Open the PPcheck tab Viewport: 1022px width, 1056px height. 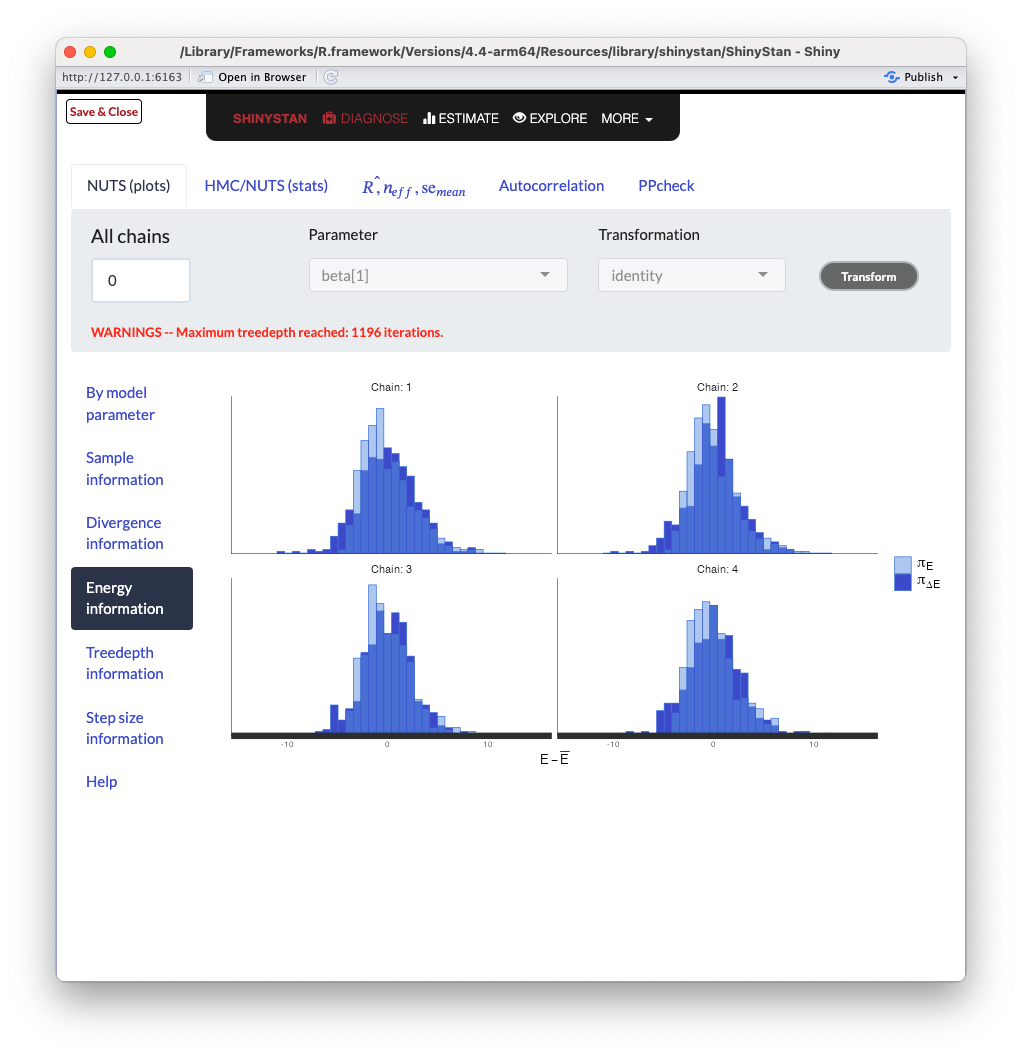coord(666,186)
